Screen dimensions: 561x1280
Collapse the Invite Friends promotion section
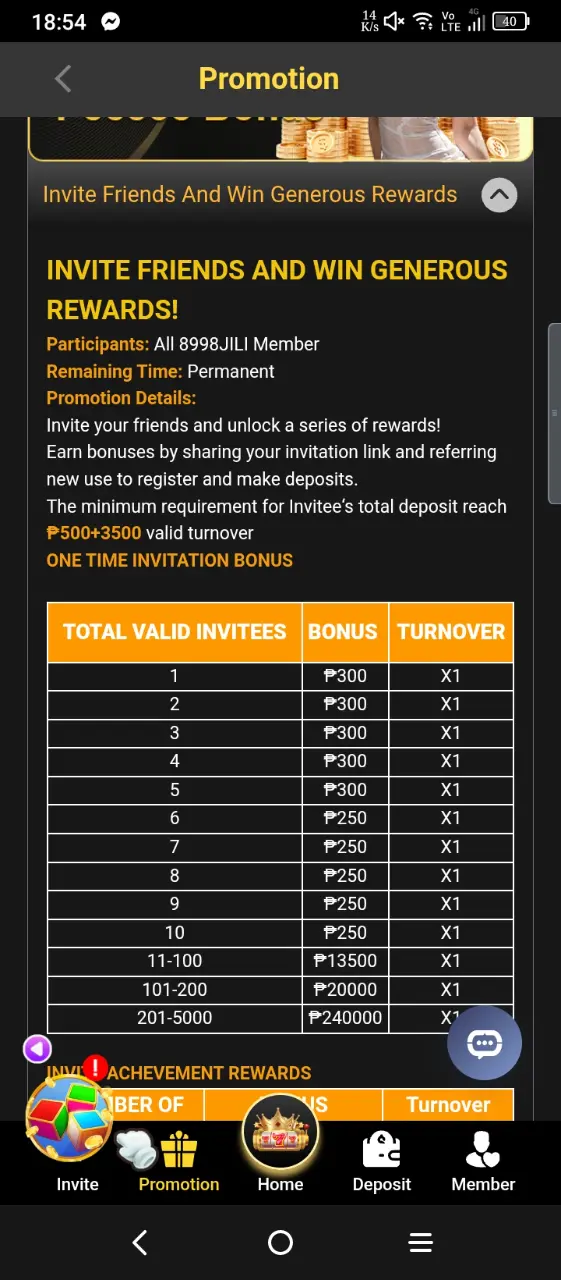[499, 194]
